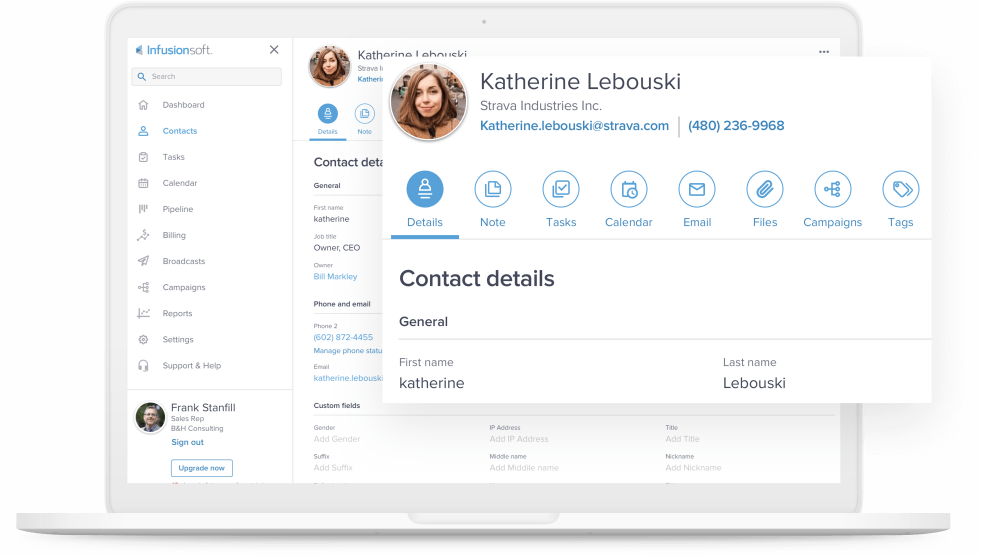Click the Reports chart icon
Image resolution: width=981 pixels, height=556 pixels.
coord(143,313)
